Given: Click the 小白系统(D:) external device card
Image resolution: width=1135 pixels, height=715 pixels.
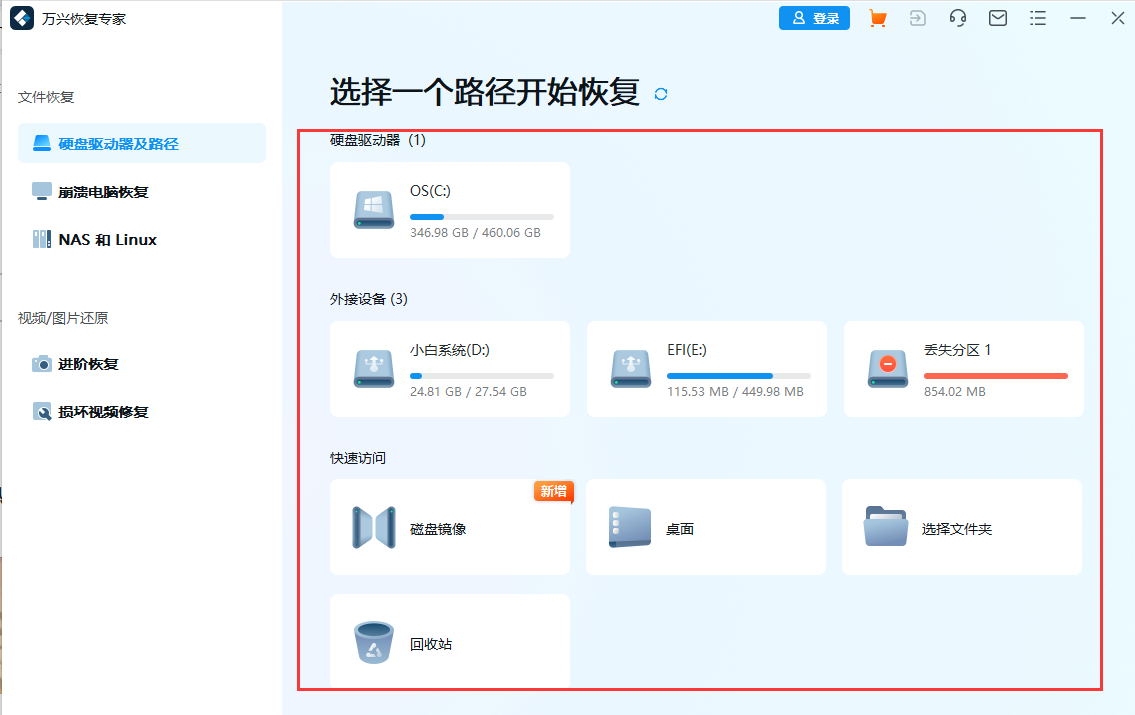Looking at the screenshot, I should 449,369.
